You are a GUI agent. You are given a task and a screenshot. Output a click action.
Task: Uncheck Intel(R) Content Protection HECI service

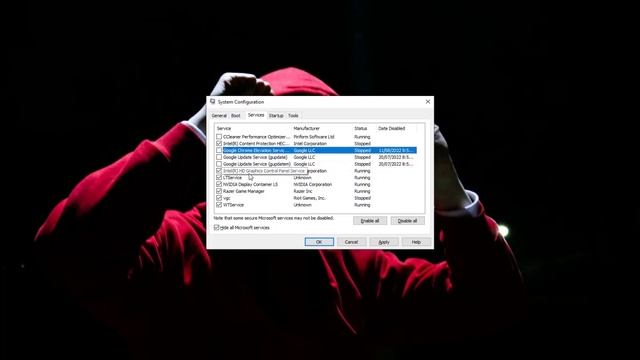(219, 144)
